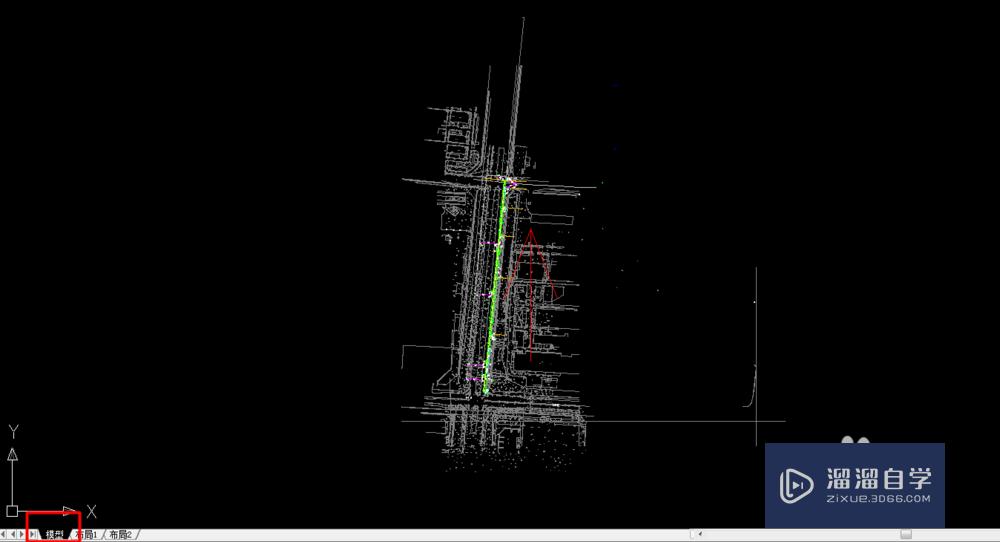Click the UCS origin square icon

pos(12,511)
